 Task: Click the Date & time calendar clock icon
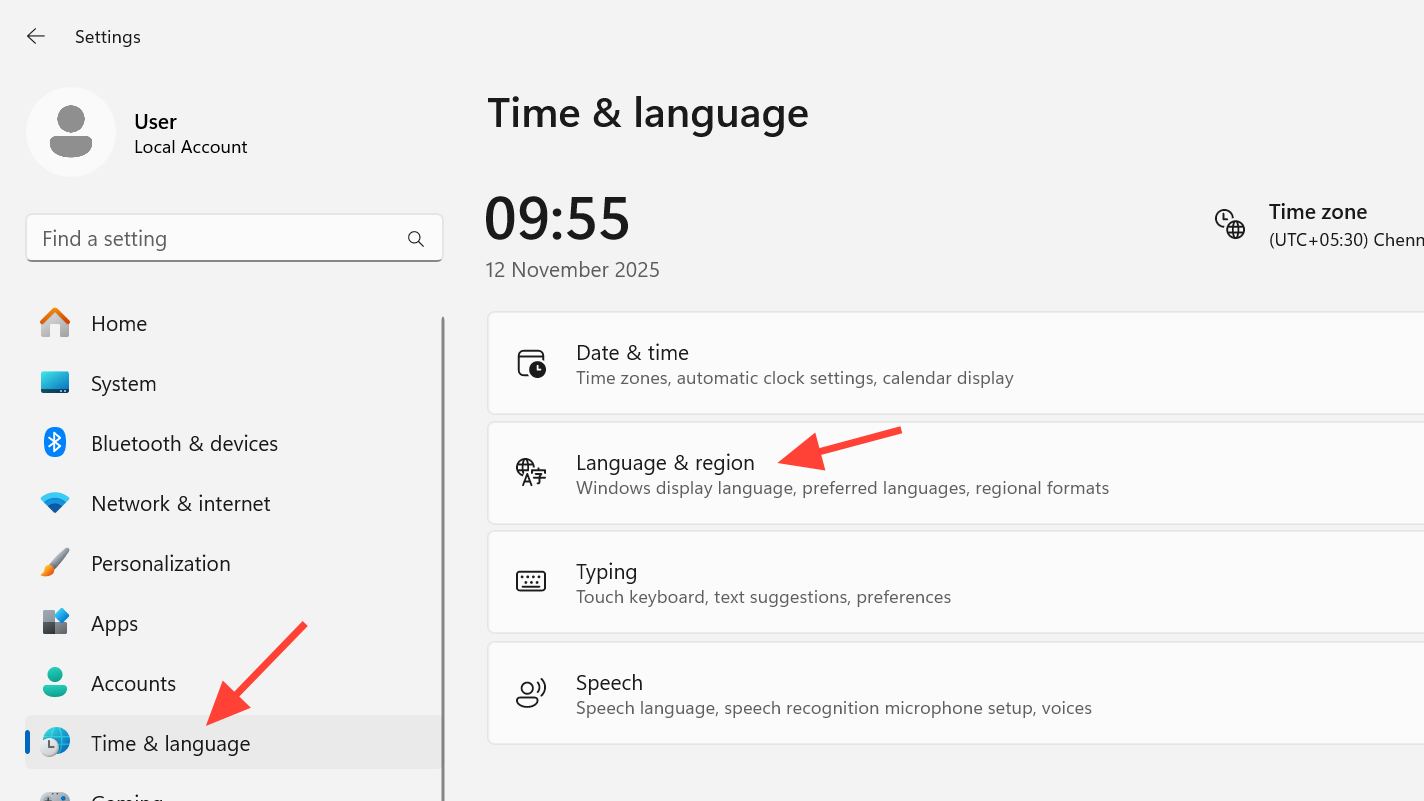(x=531, y=363)
